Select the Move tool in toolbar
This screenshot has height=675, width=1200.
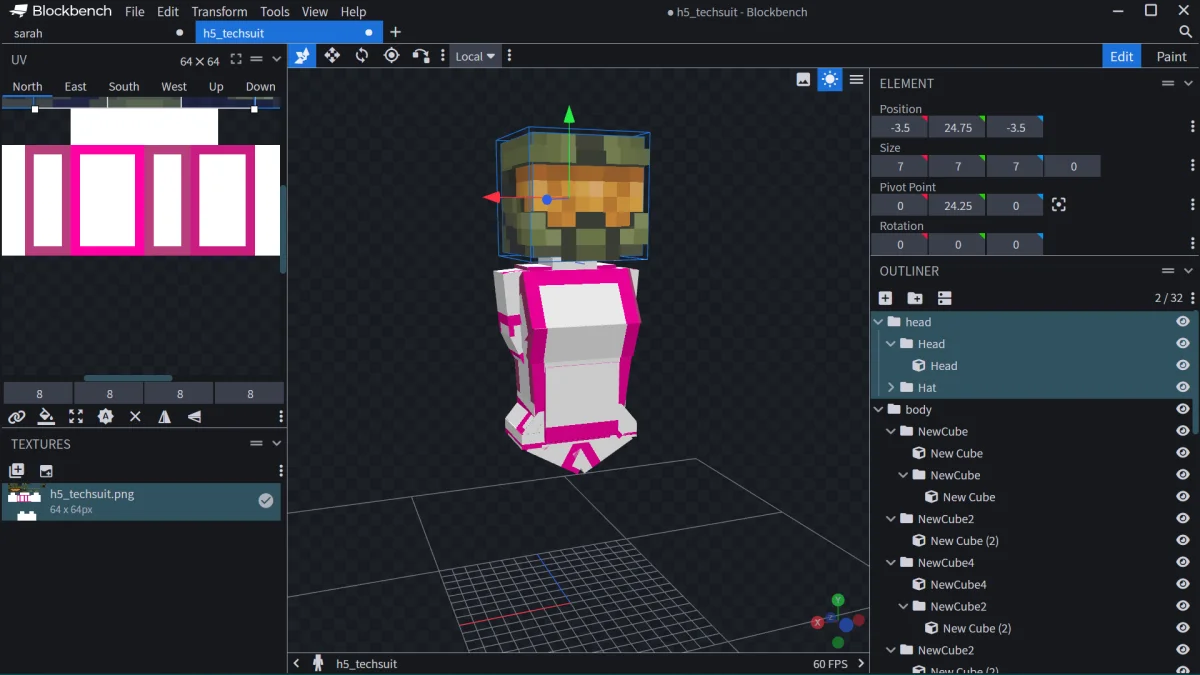pos(302,56)
